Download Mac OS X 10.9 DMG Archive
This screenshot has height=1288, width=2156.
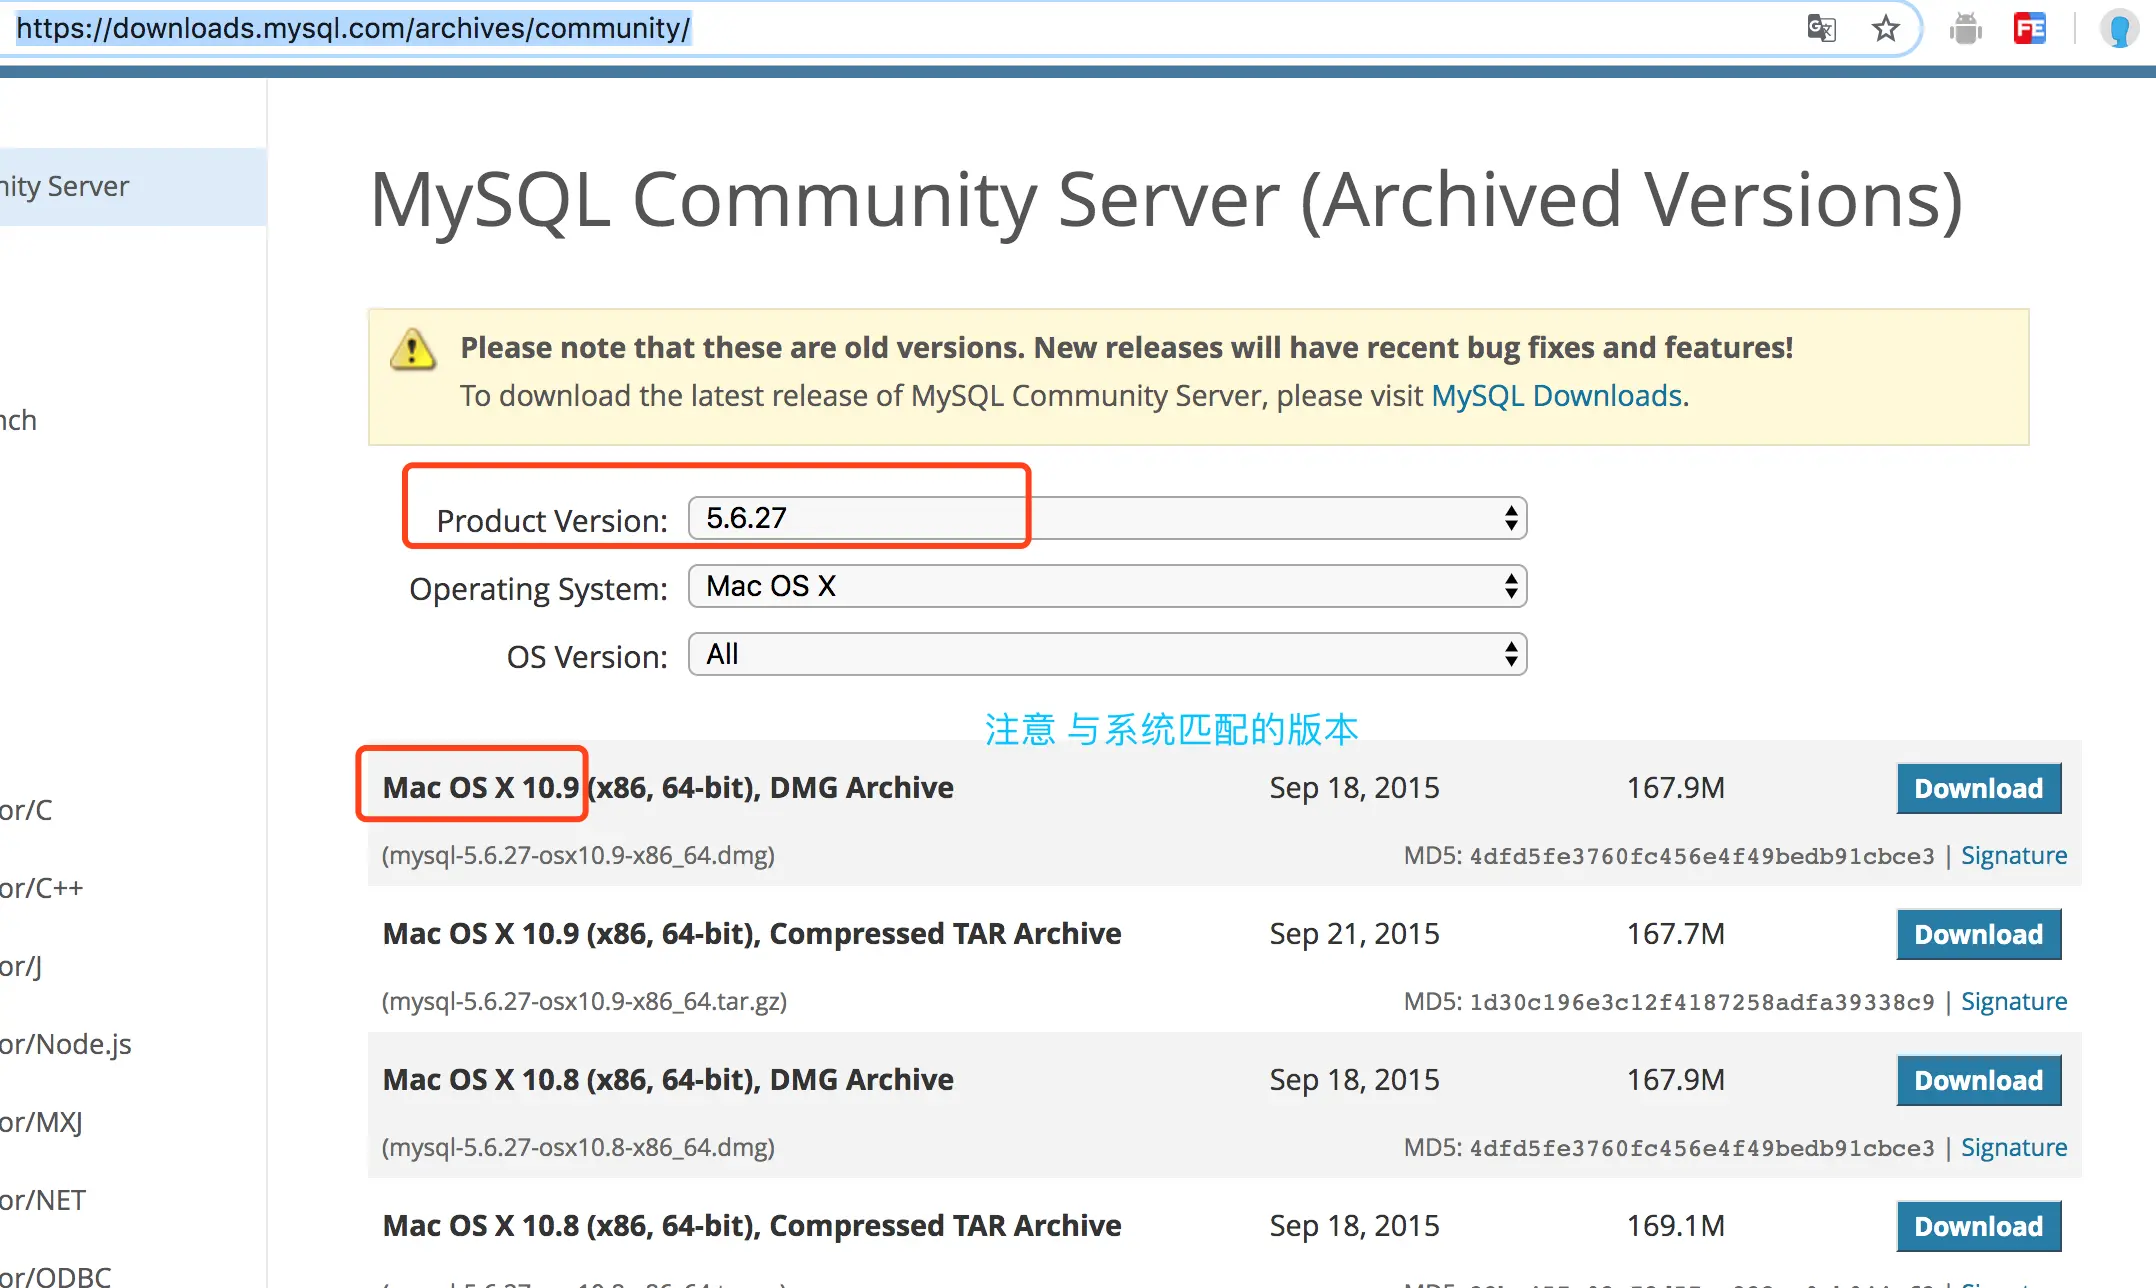coord(1978,788)
